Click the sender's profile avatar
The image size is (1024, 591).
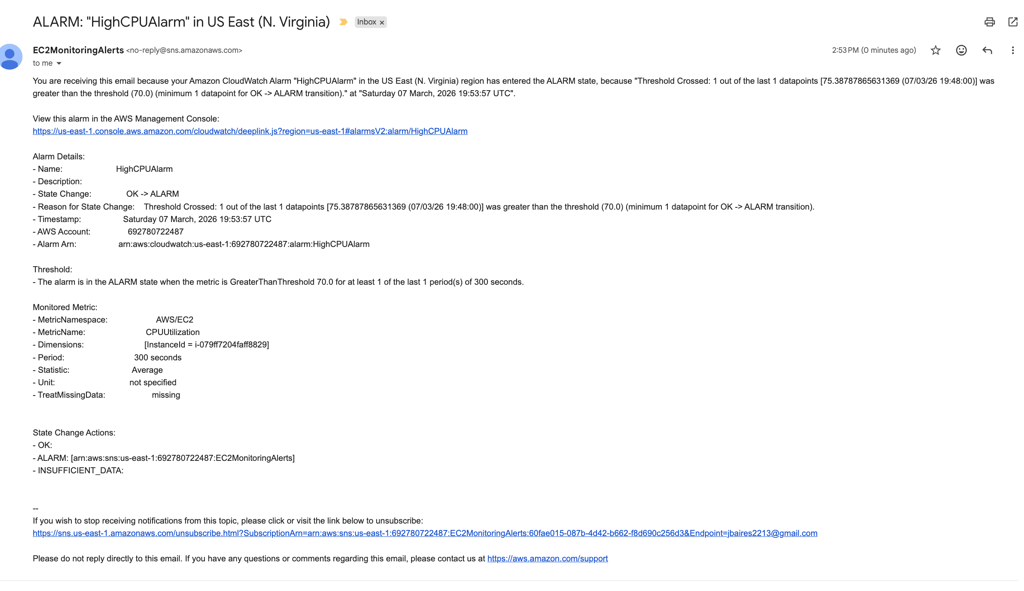[x=11, y=56]
